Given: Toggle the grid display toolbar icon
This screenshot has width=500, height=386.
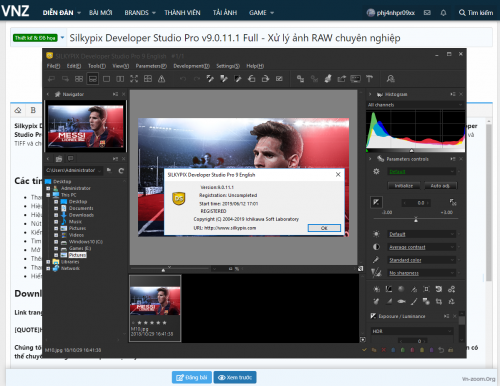Looking at the screenshot, I should click(x=148, y=79).
